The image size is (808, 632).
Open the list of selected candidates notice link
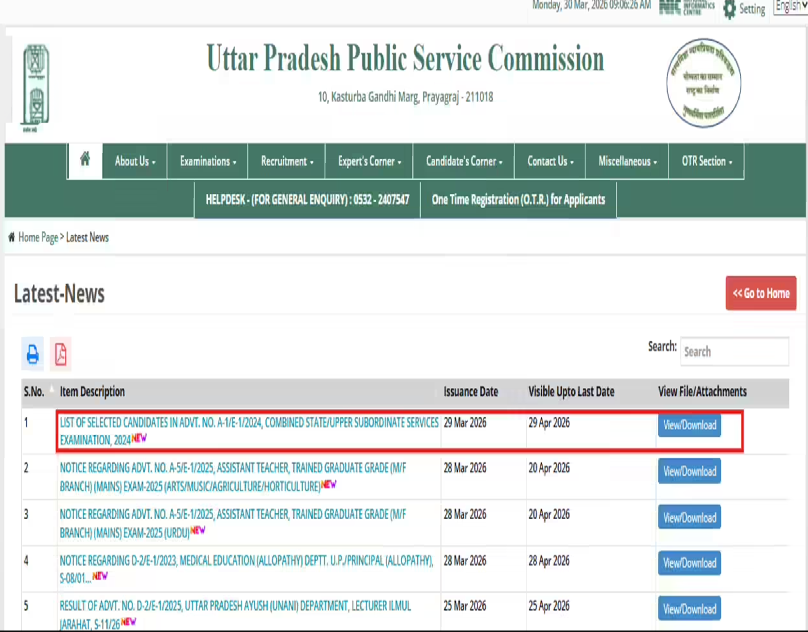247,425
